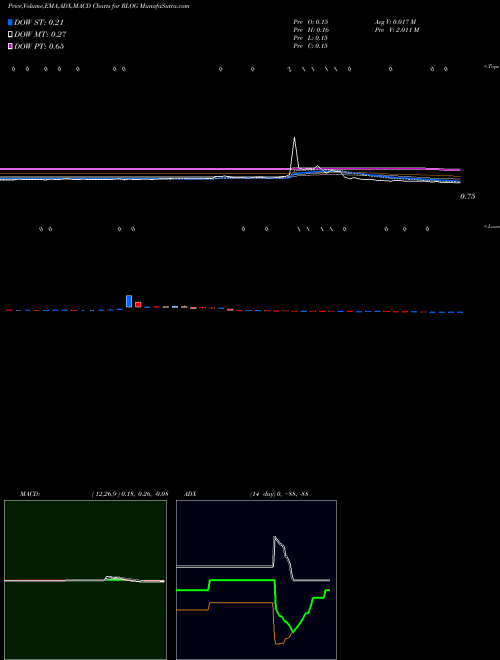
Task: Click the white price spike peak
Action: click(294, 138)
